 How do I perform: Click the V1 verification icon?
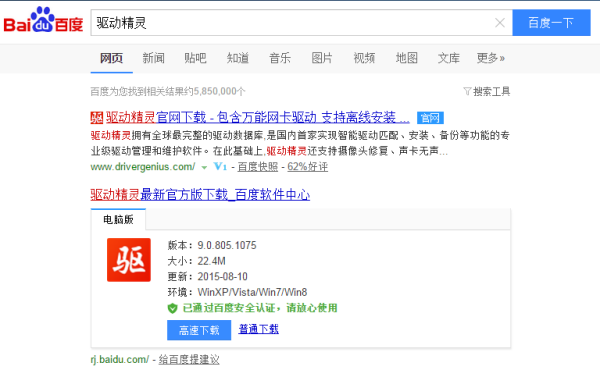(220, 166)
